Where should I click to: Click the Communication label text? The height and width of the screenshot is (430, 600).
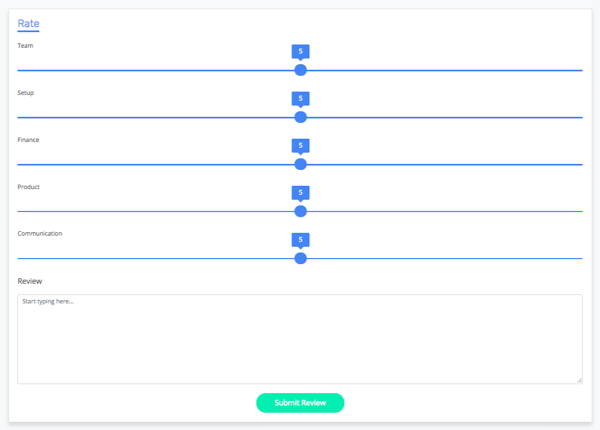[40, 233]
